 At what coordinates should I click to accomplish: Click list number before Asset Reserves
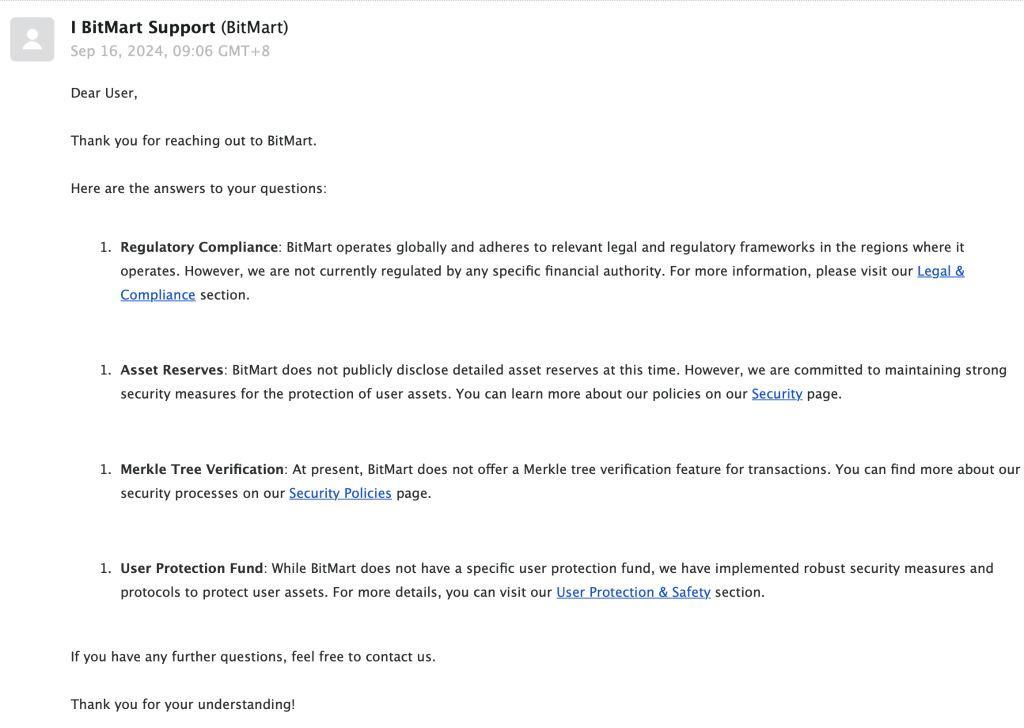[x=105, y=370]
